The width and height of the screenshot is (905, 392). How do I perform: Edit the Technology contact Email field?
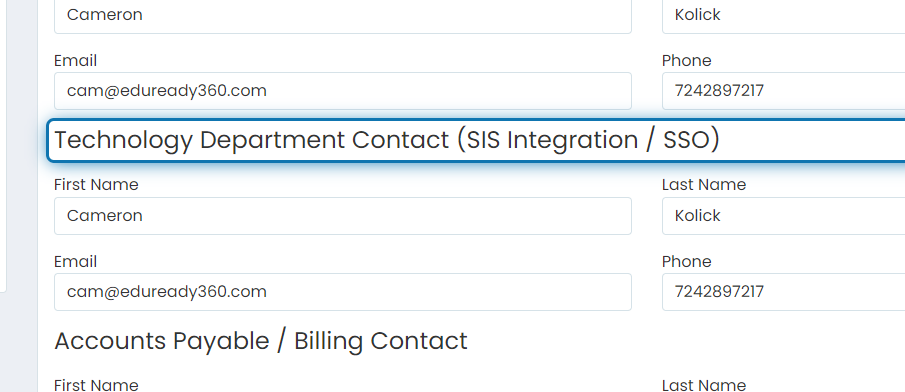pos(343,292)
